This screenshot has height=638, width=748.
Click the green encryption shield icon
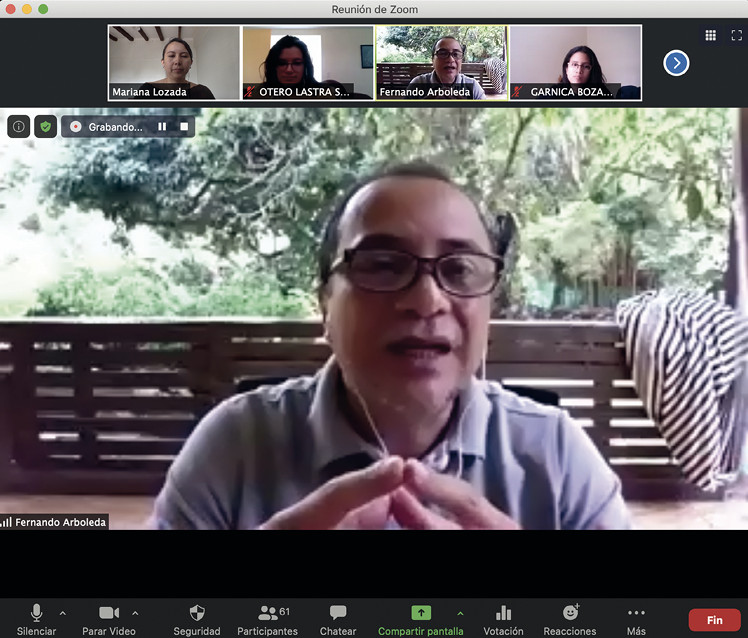(45, 127)
